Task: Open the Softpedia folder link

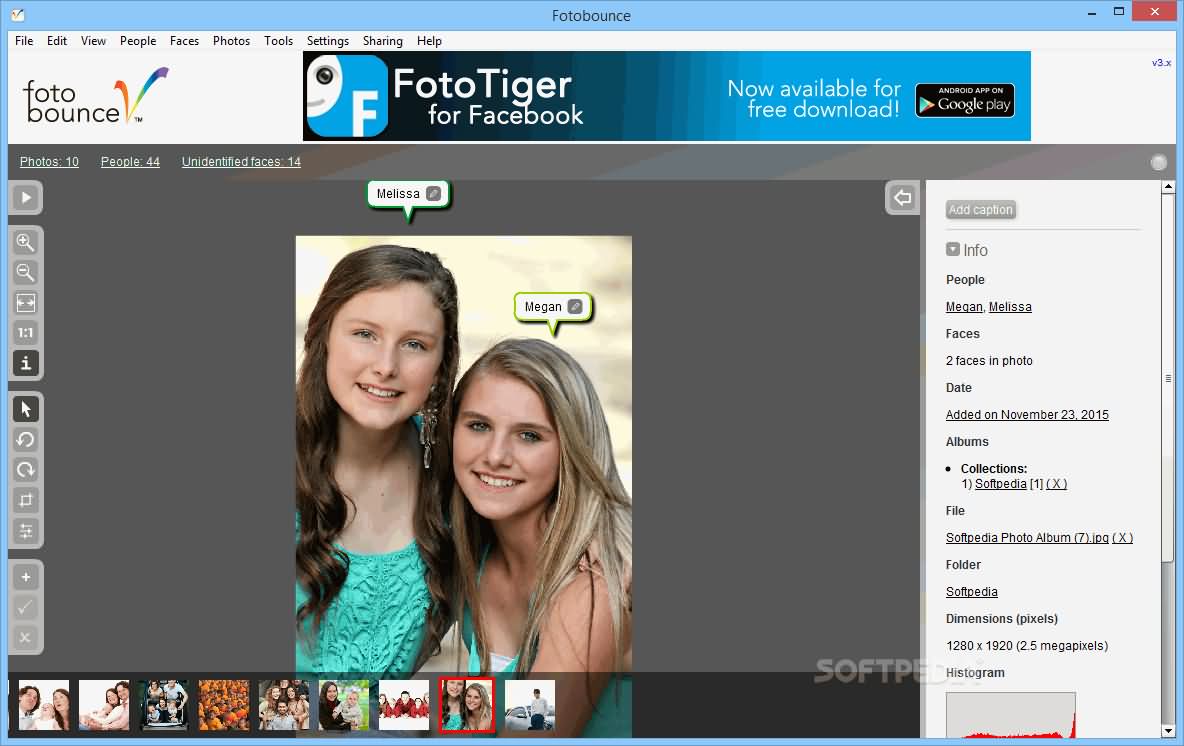Action: pyautogui.click(x=971, y=592)
